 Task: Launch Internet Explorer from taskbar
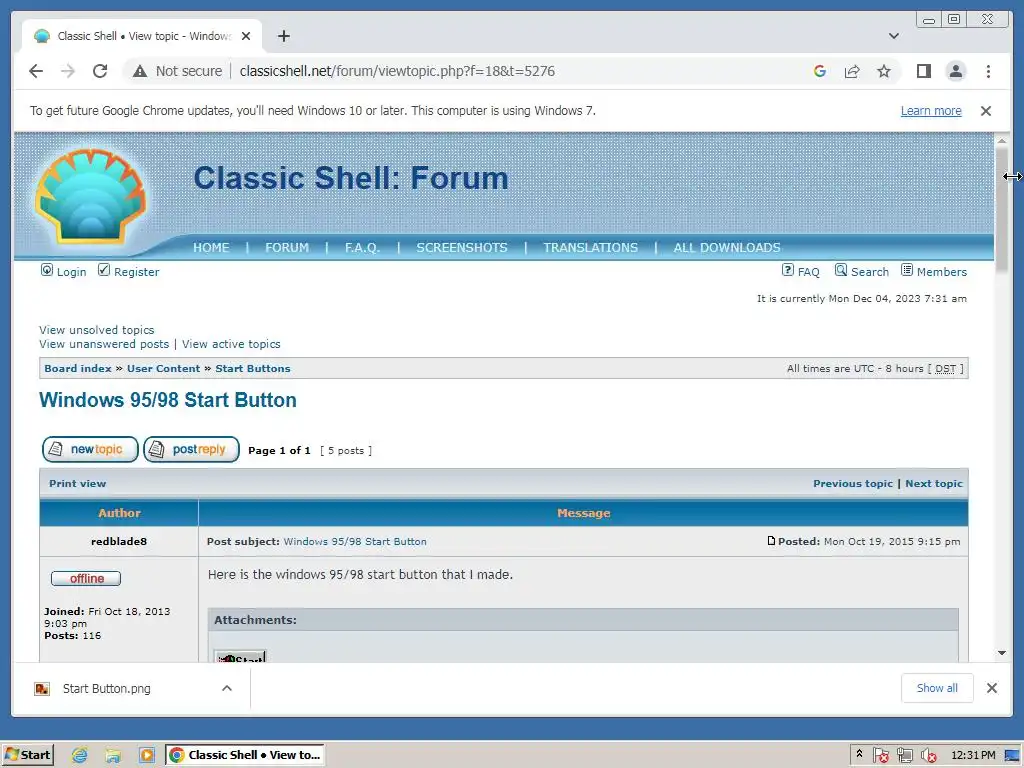(x=80, y=756)
